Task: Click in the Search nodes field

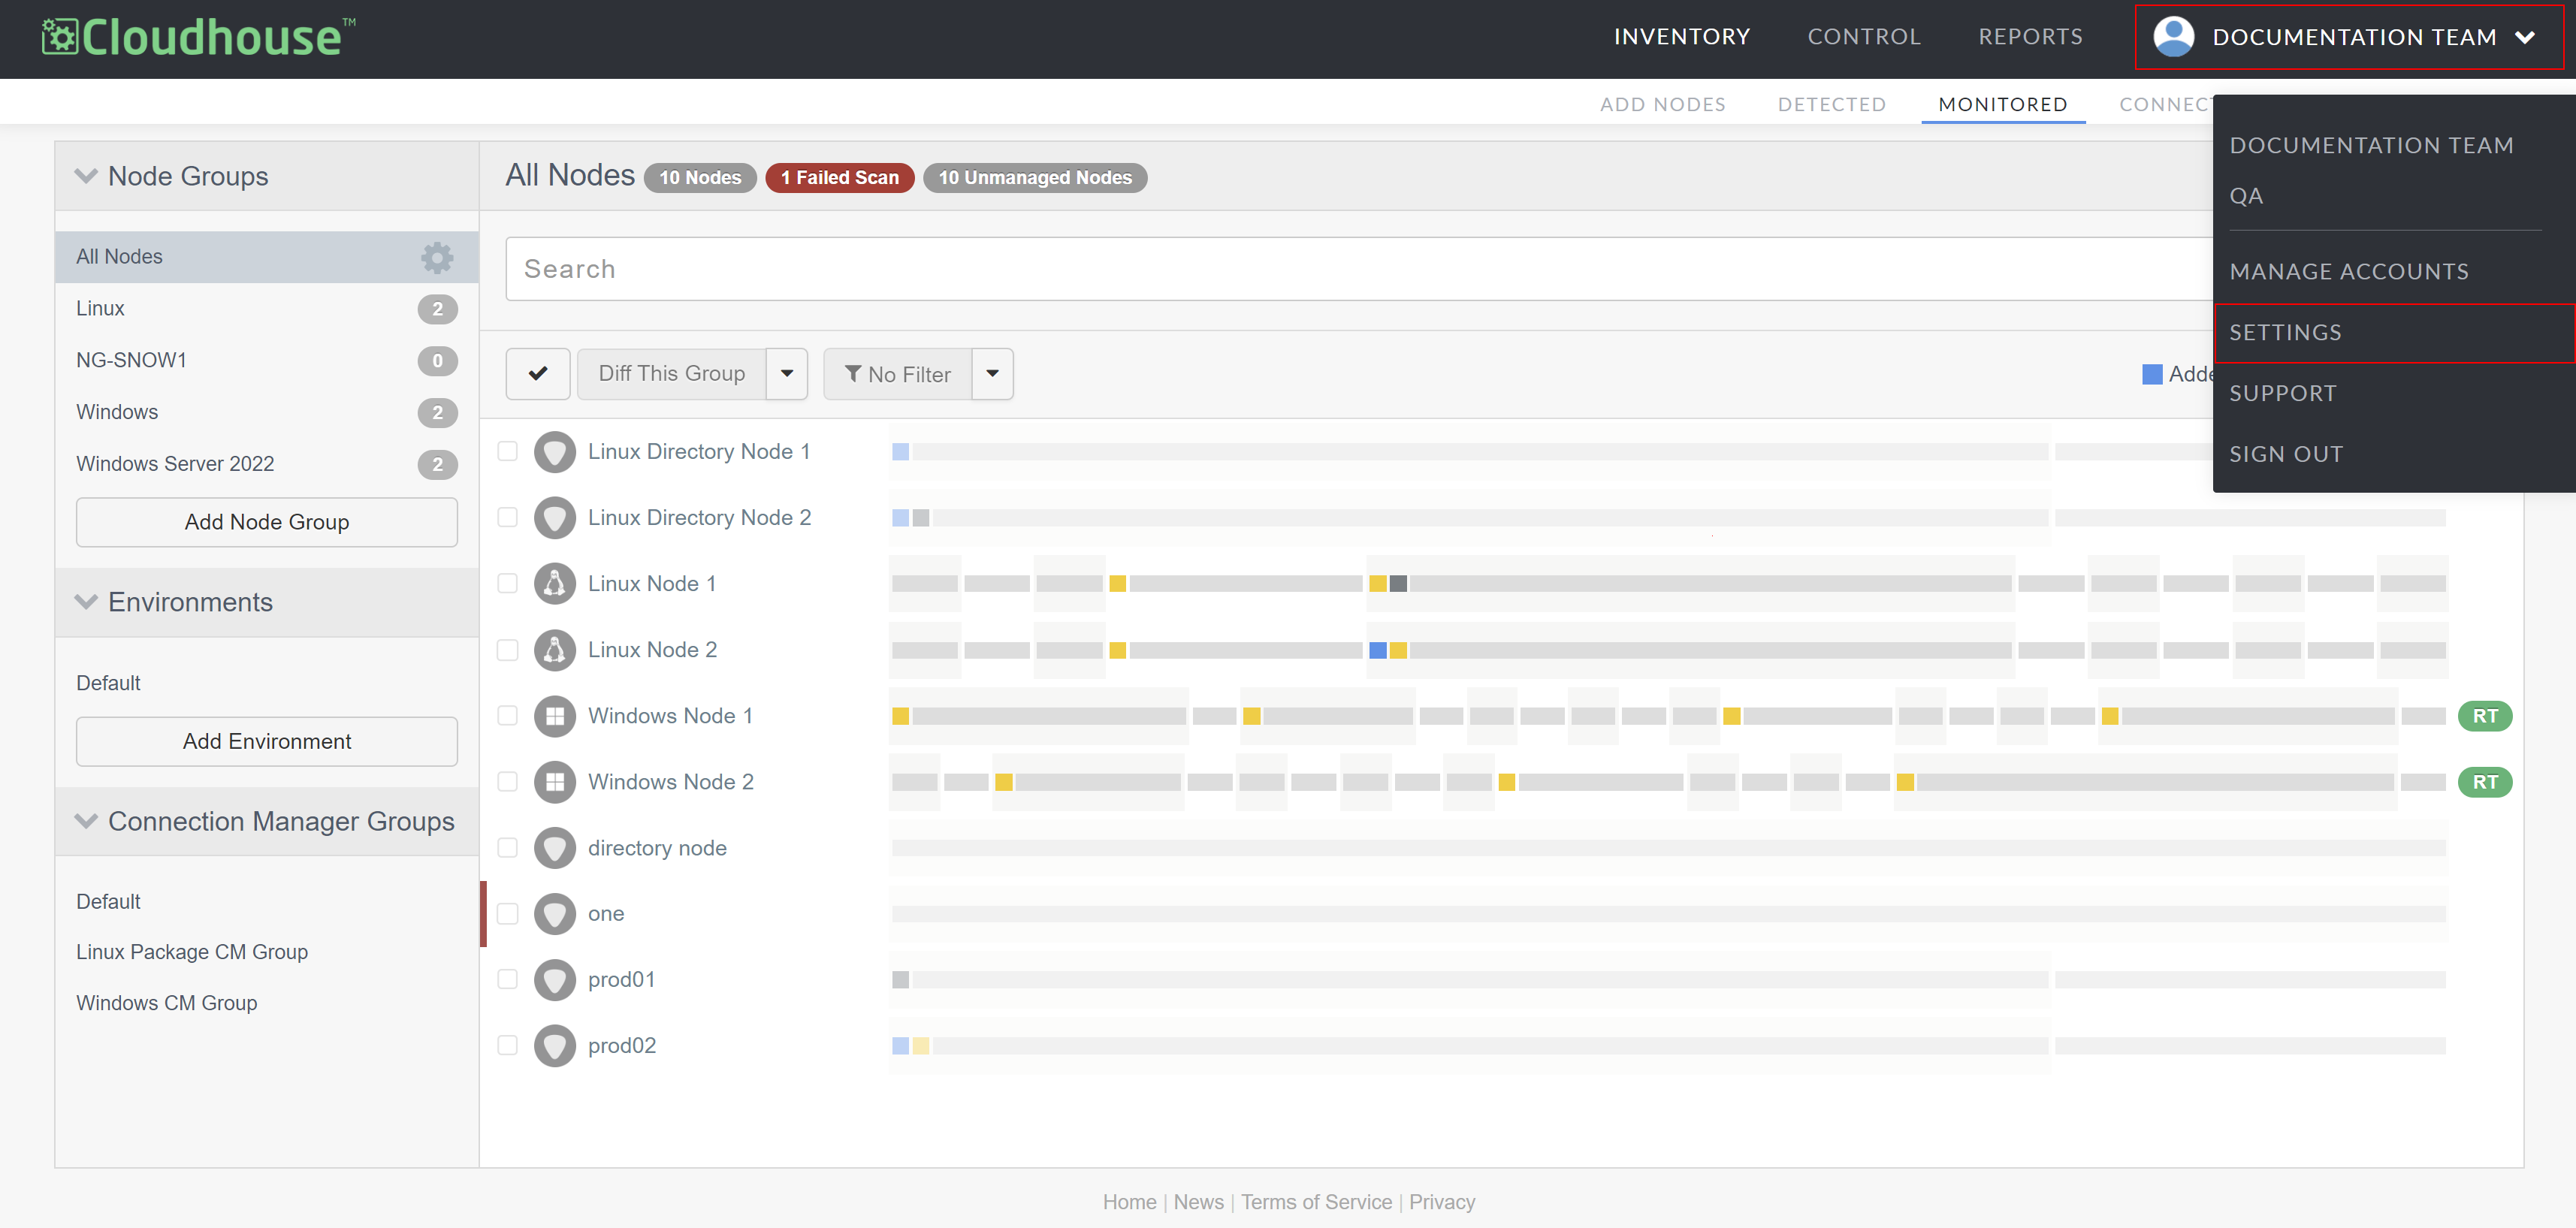Action: point(1360,269)
